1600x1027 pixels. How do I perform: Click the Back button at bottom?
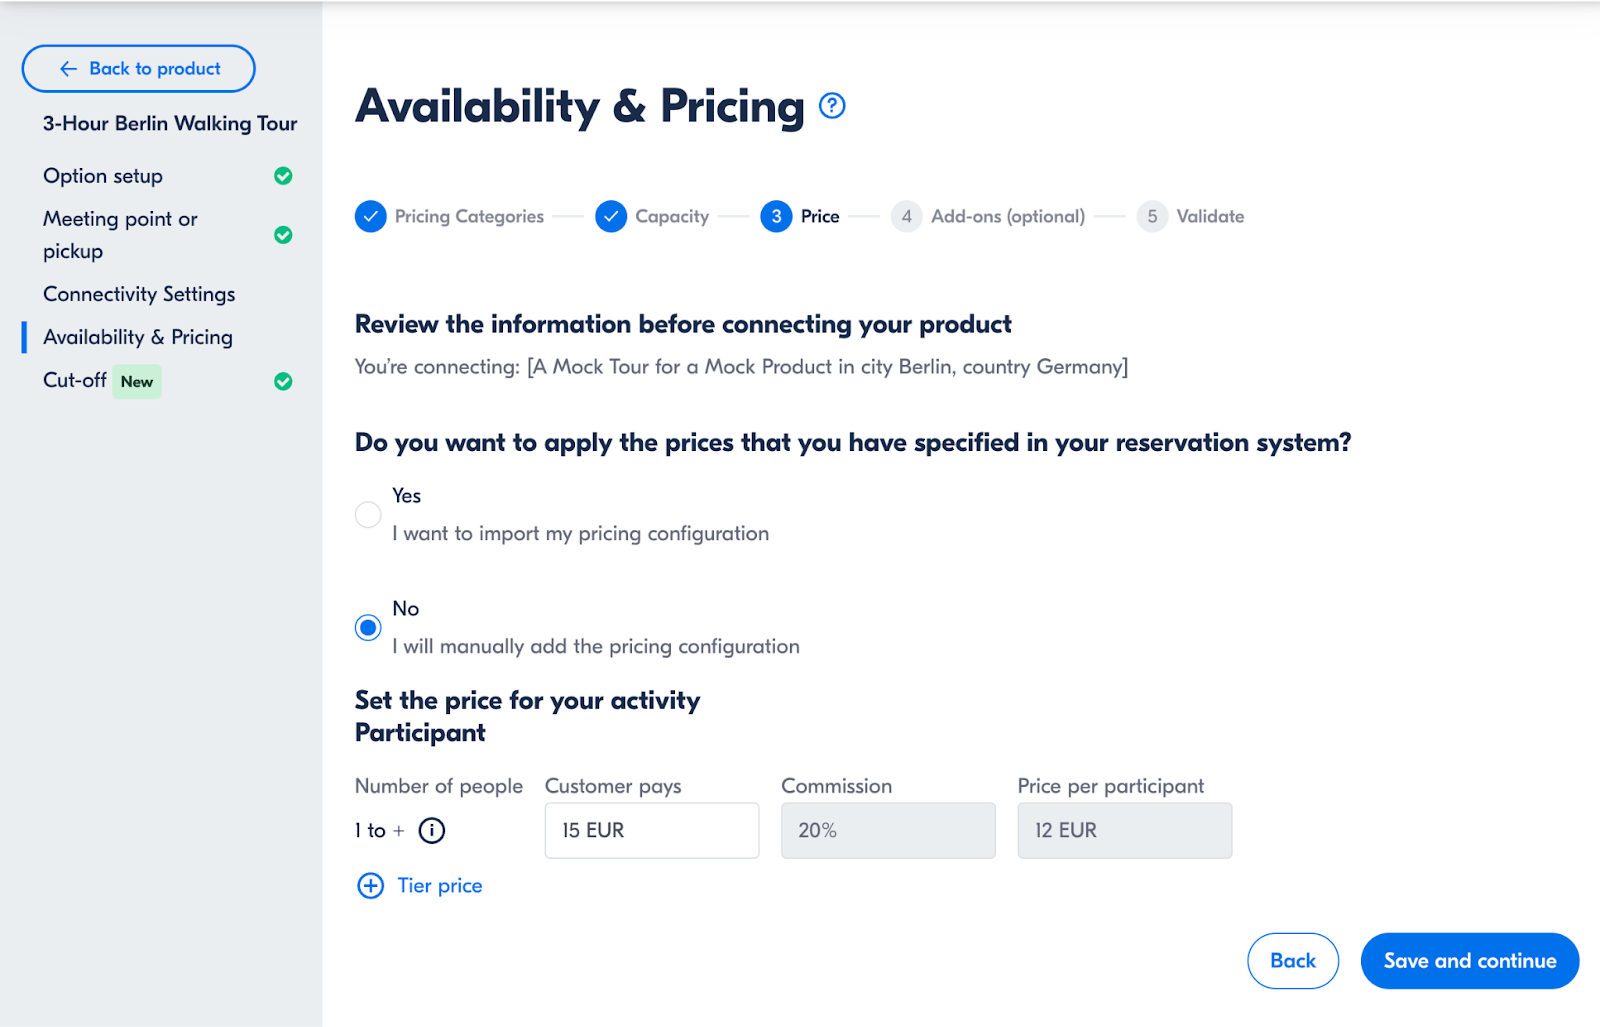(x=1293, y=961)
